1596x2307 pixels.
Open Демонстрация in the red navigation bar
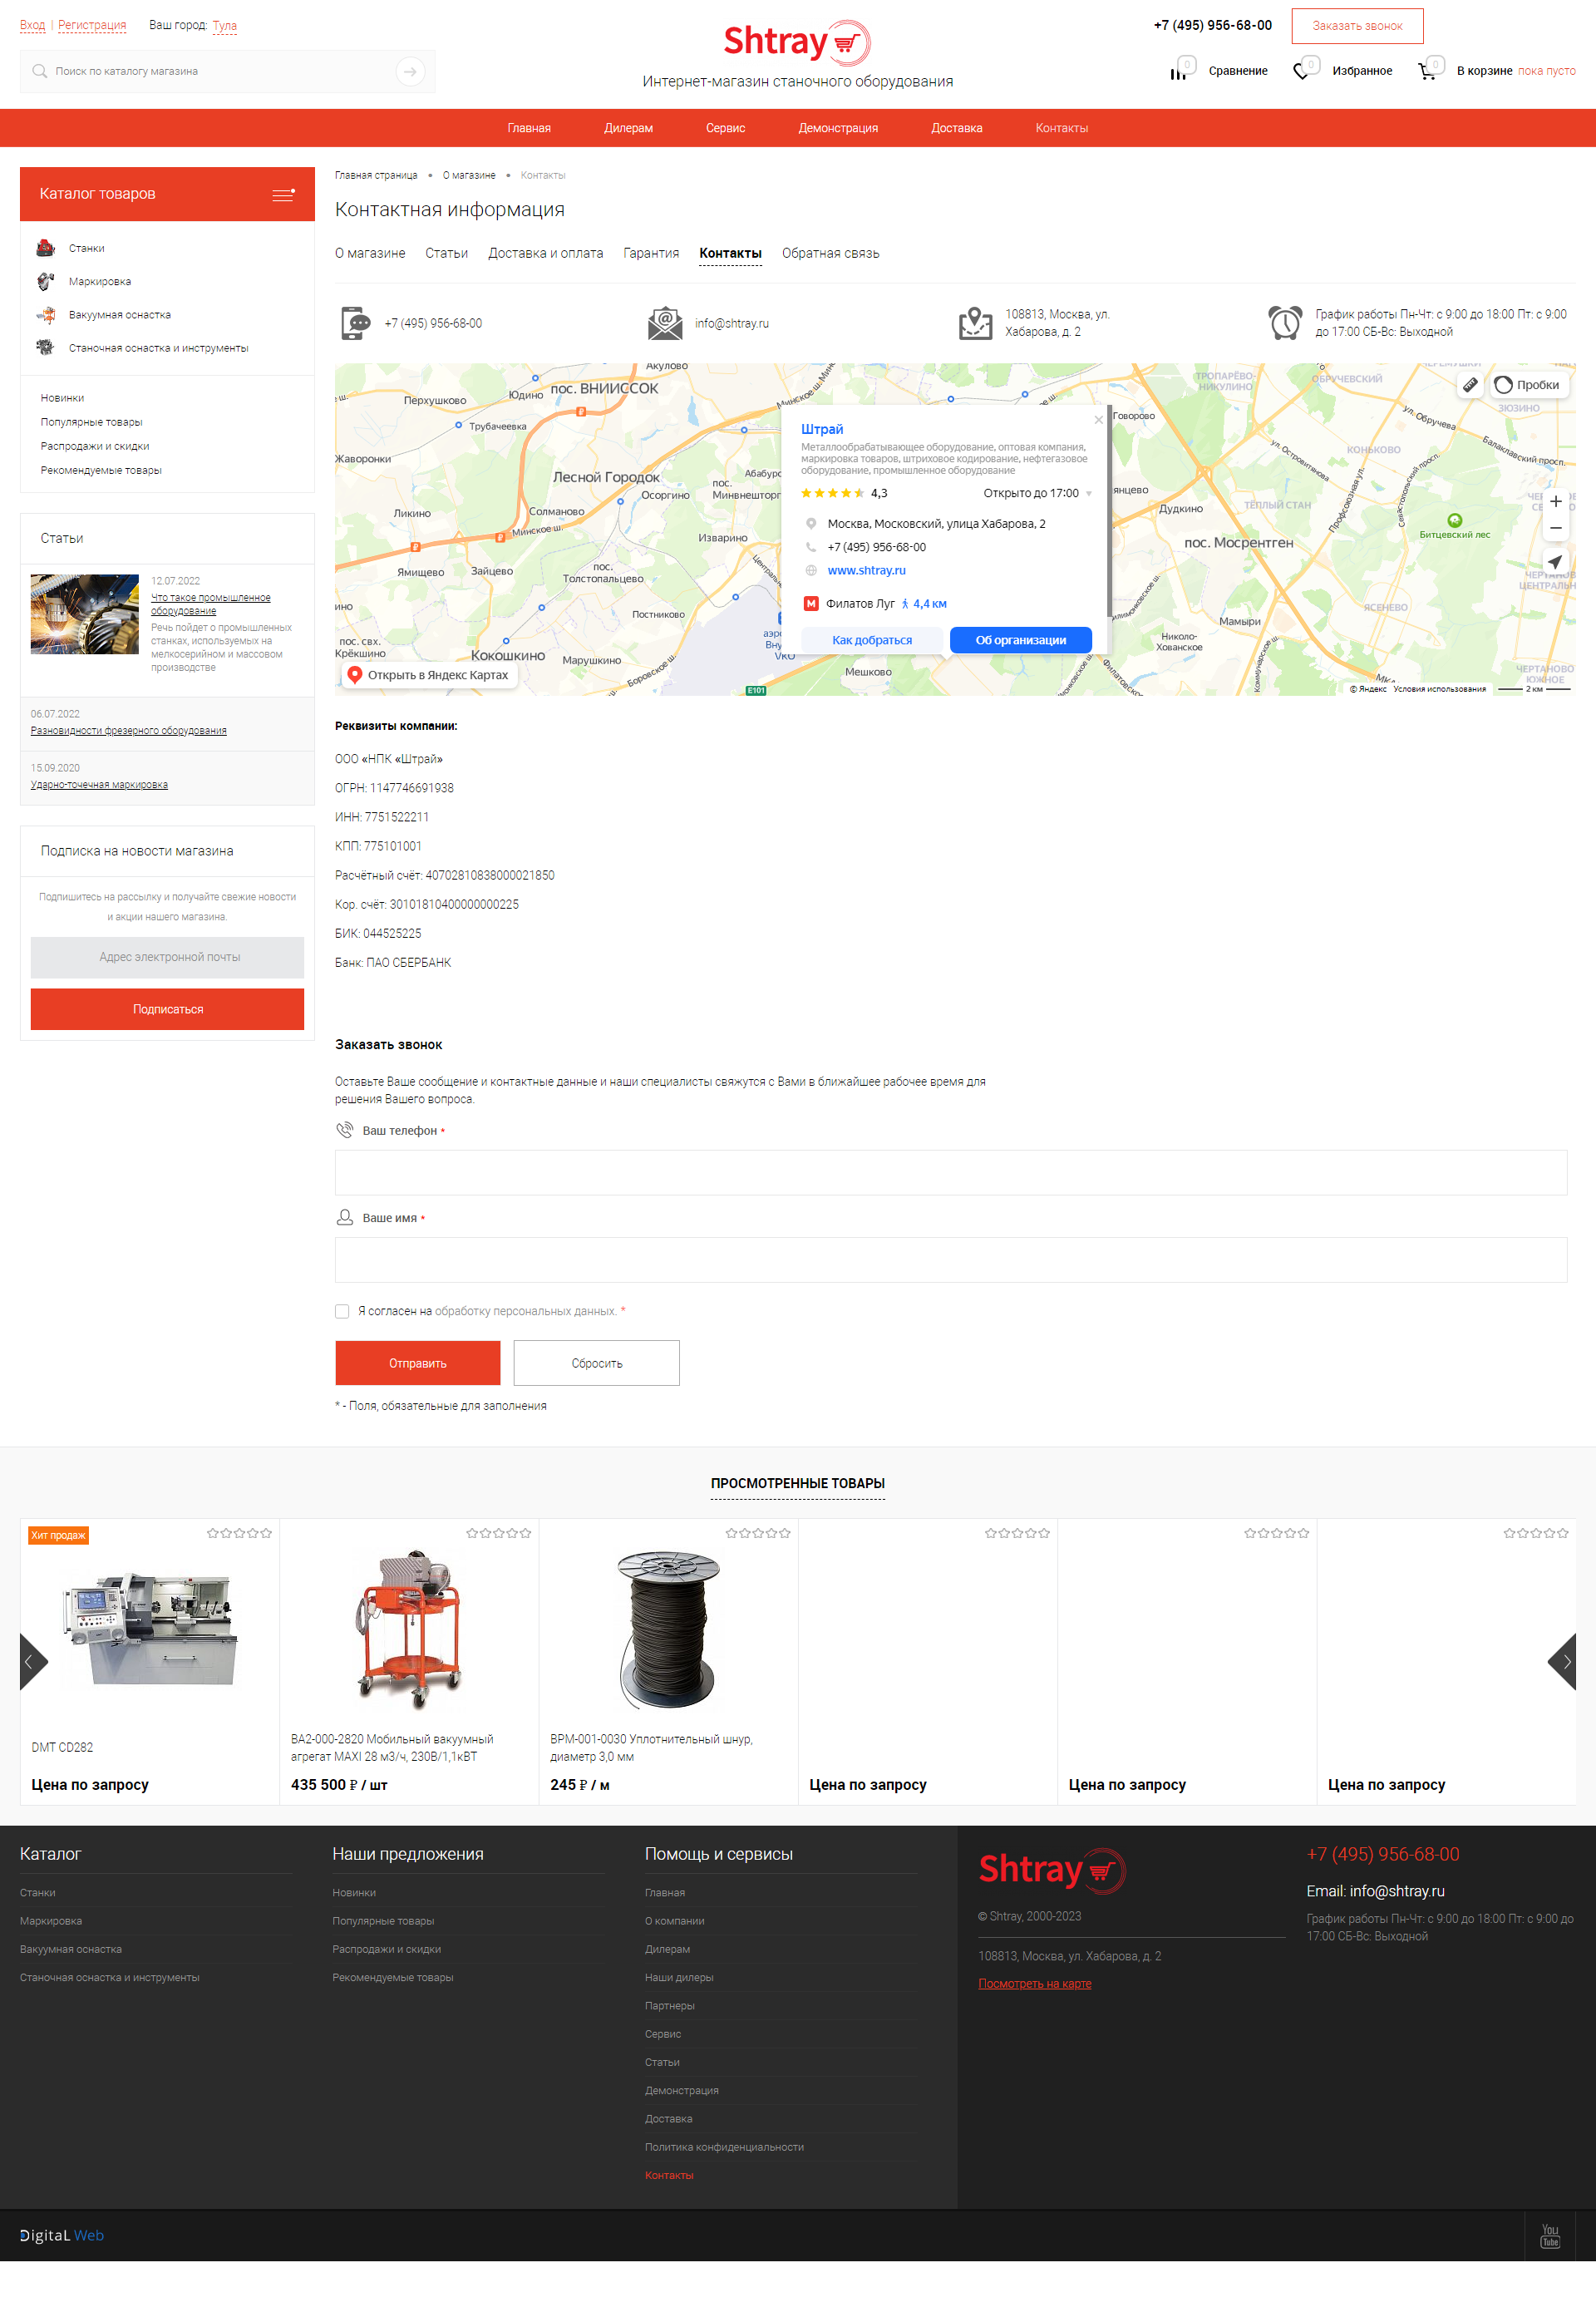[838, 128]
